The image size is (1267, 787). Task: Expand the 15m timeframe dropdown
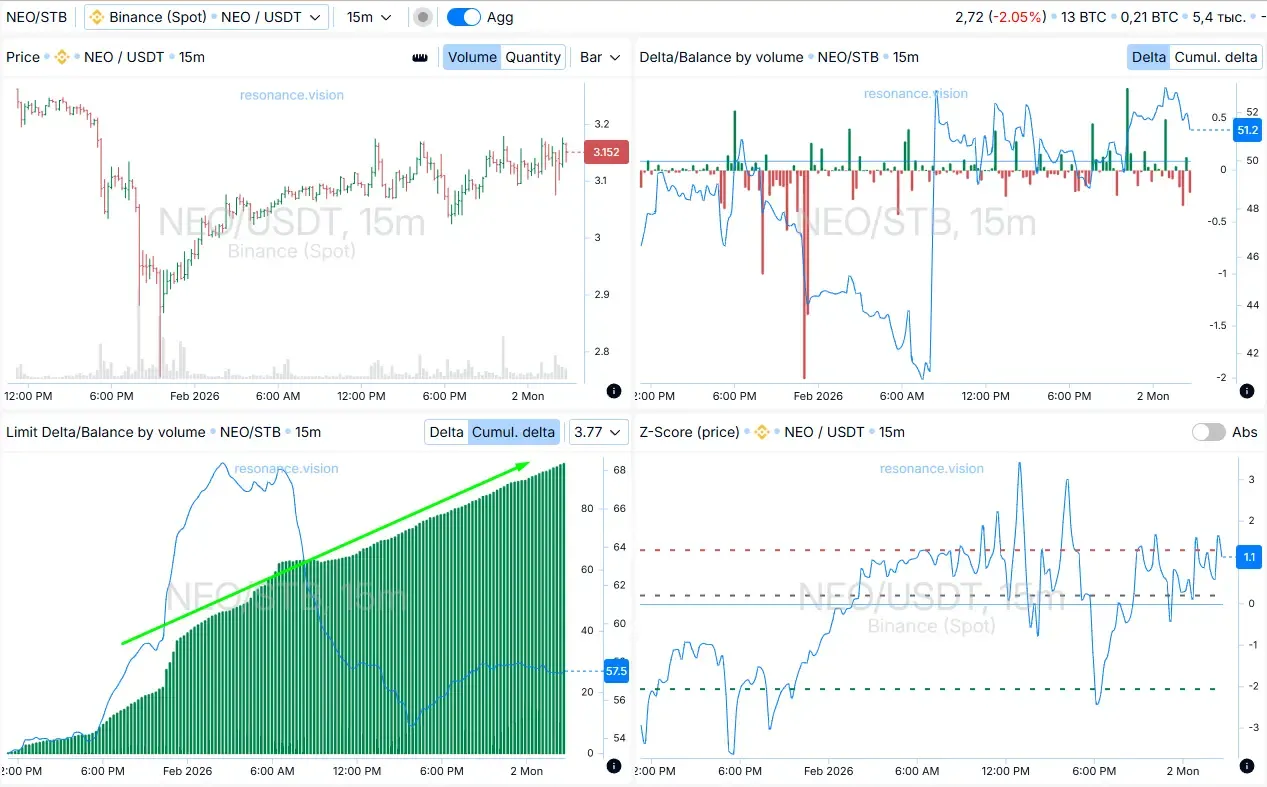pos(369,17)
